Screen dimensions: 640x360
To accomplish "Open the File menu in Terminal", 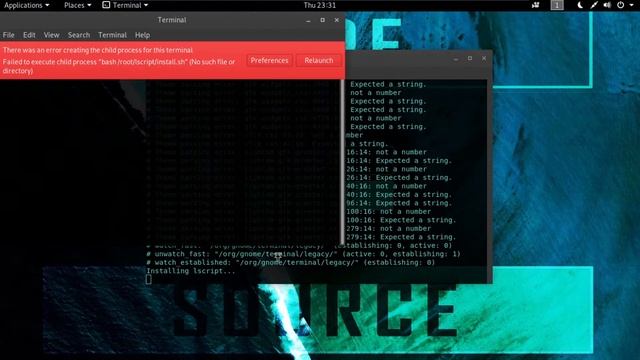I will coord(9,35).
